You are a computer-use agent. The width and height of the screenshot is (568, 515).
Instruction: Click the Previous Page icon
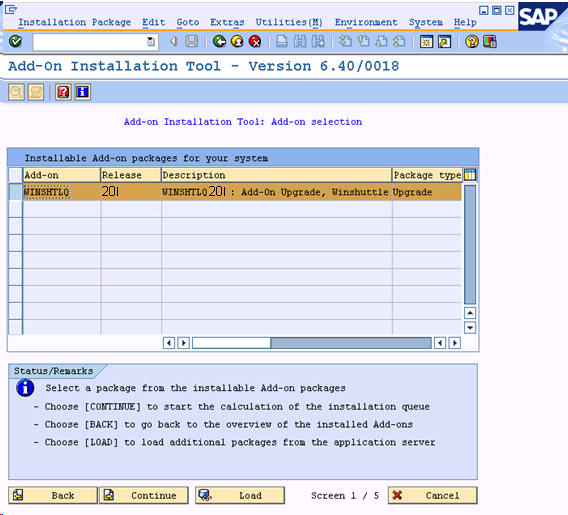(x=363, y=42)
